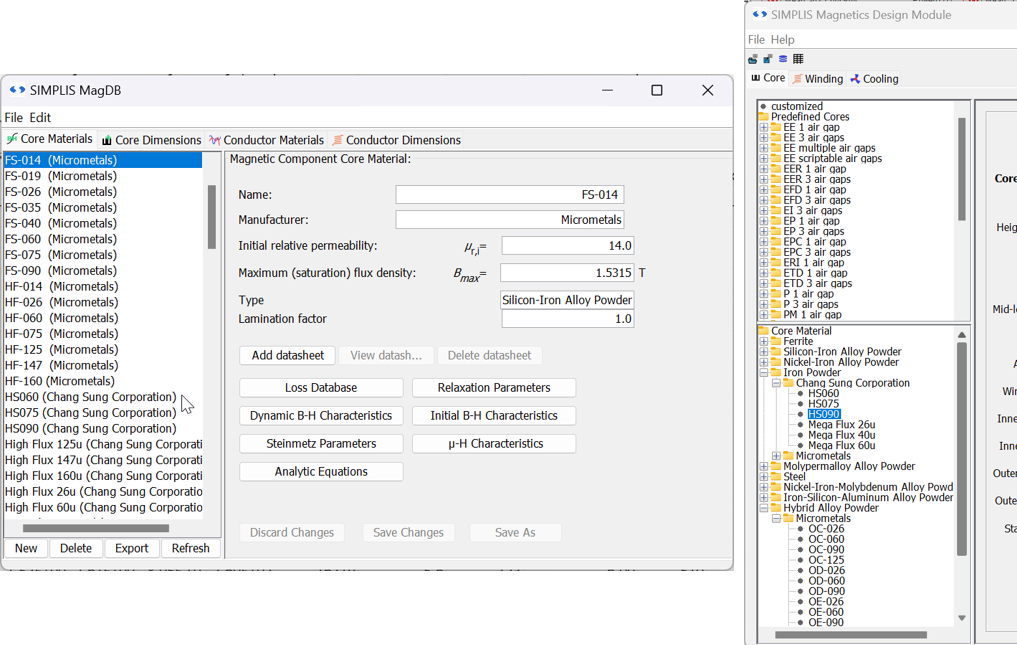Click the Initial relative permeability field
The image size is (1017, 645).
pos(567,246)
